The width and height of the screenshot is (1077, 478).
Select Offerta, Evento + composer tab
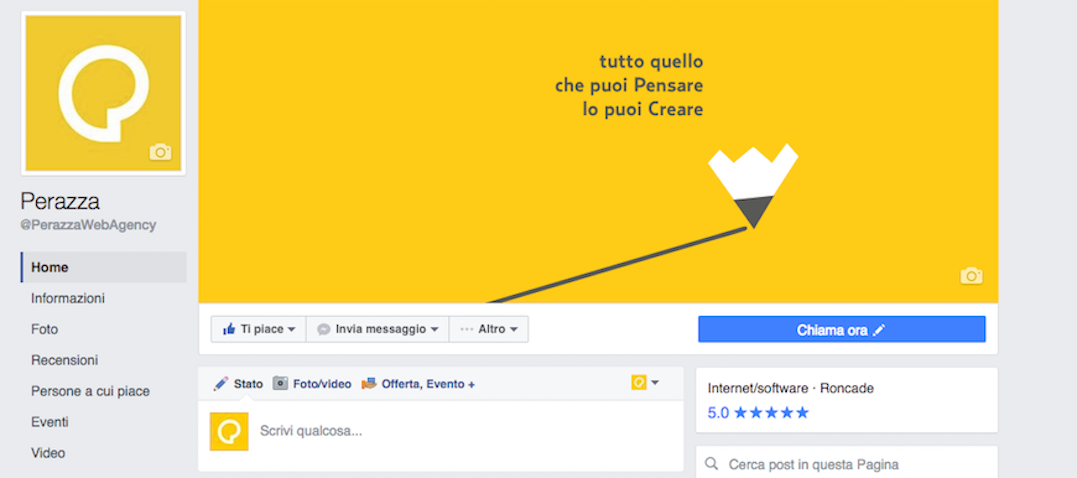coord(418,384)
